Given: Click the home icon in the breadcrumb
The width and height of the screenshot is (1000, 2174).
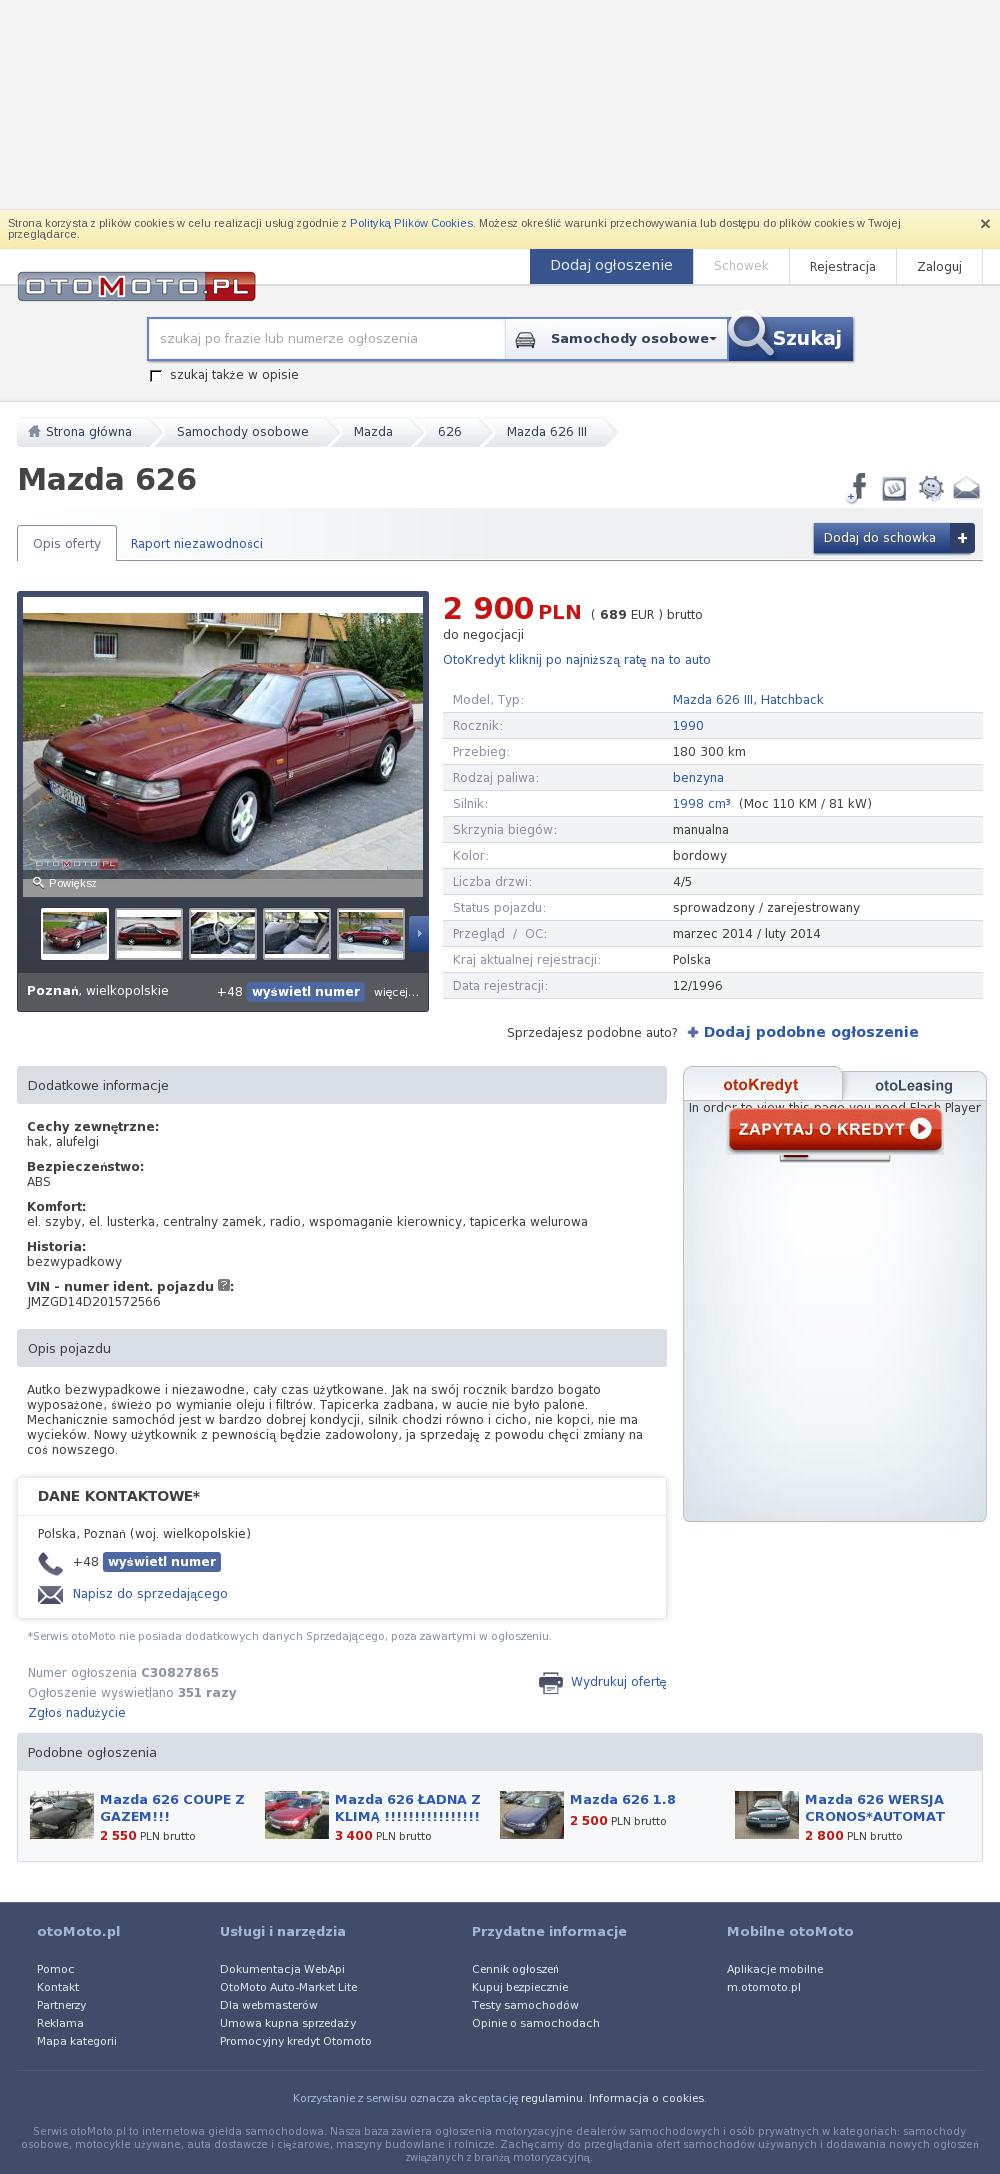Looking at the screenshot, I should [x=34, y=432].
